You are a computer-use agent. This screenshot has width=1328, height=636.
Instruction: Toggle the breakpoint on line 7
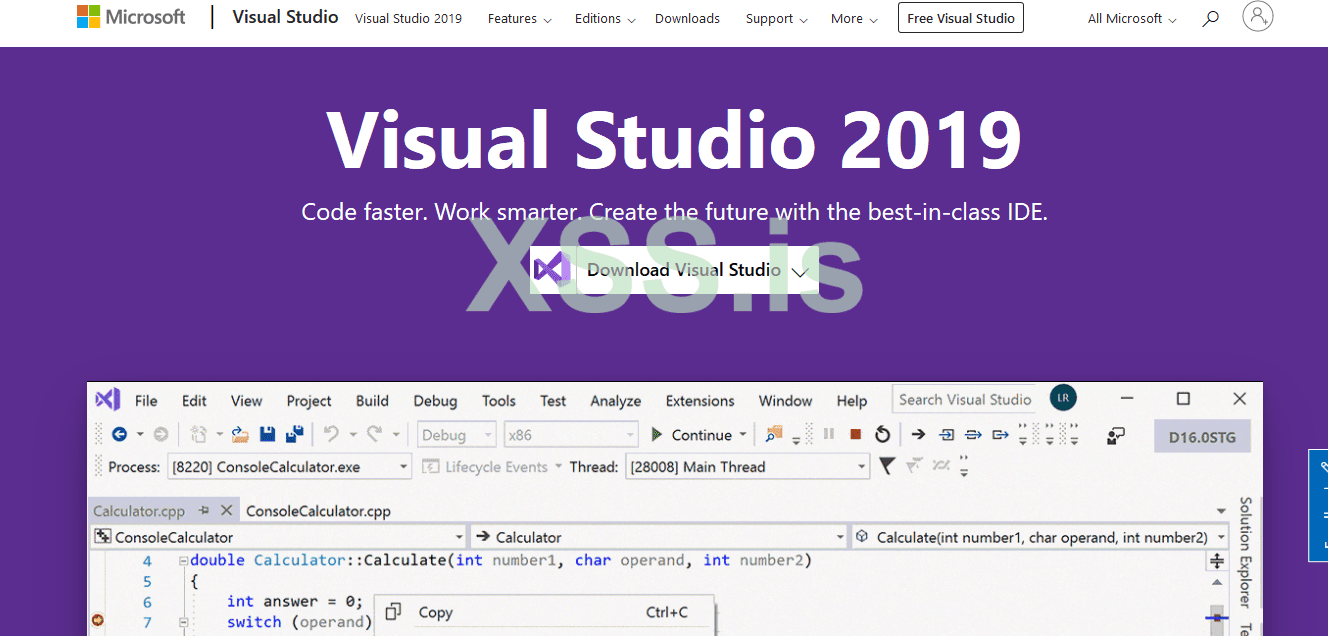coord(98,621)
